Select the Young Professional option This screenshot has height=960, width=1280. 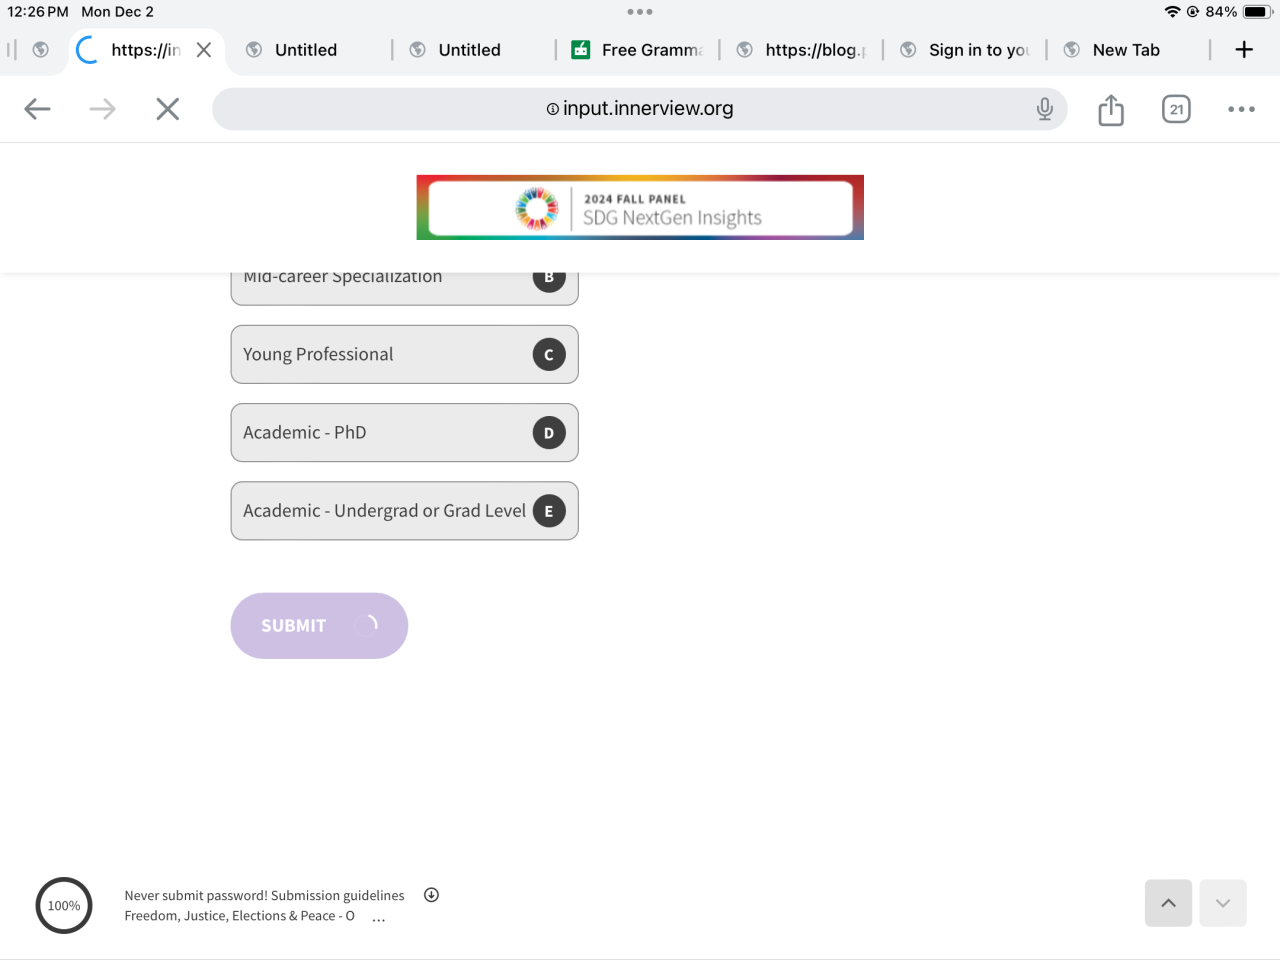pos(404,354)
